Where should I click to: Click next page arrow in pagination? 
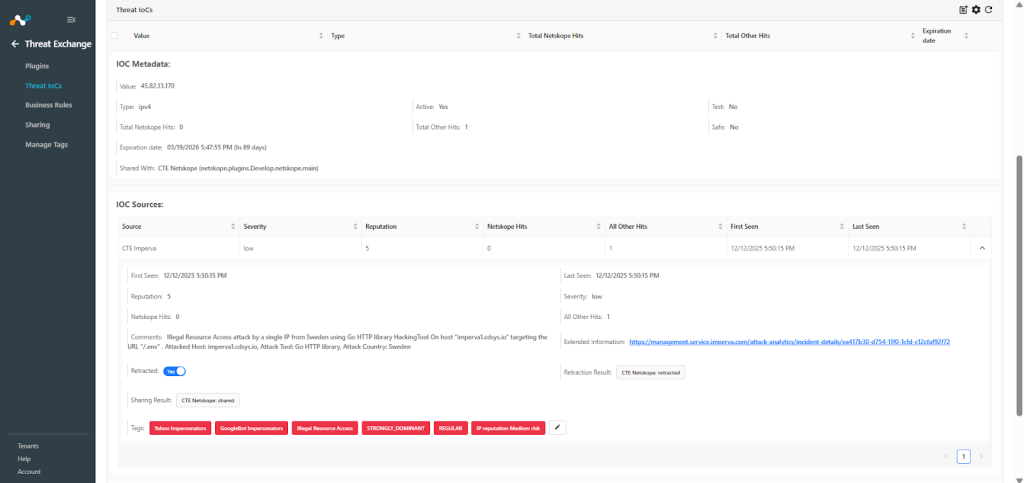(x=980, y=456)
